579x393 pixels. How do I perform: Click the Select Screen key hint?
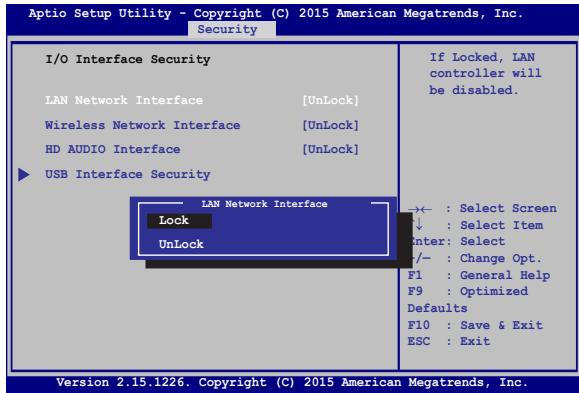click(x=482, y=208)
